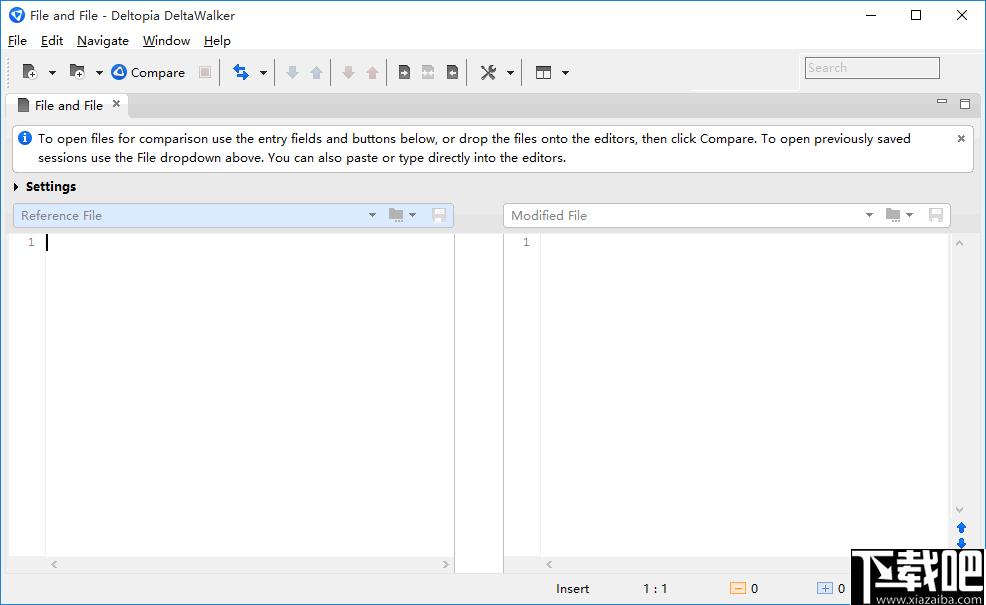
Task: Go to previous difference with blue up arrow
Action: (316, 72)
